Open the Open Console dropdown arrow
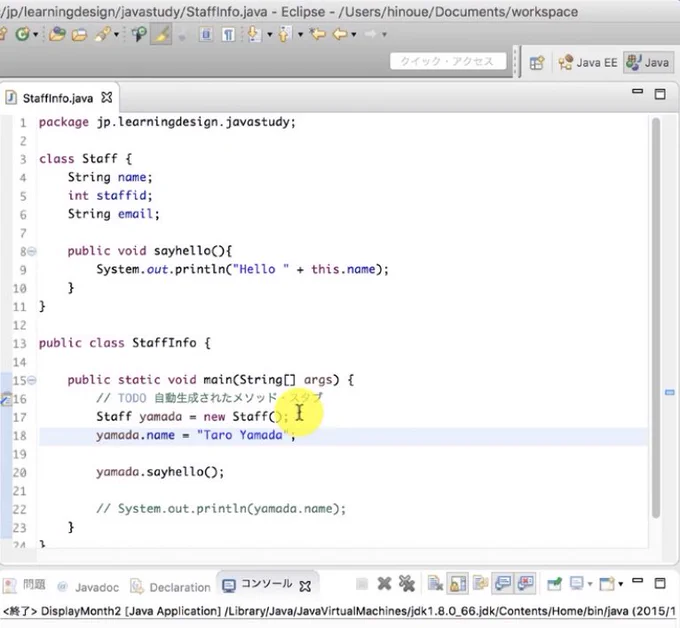The image size is (680, 628). tap(621, 585)
